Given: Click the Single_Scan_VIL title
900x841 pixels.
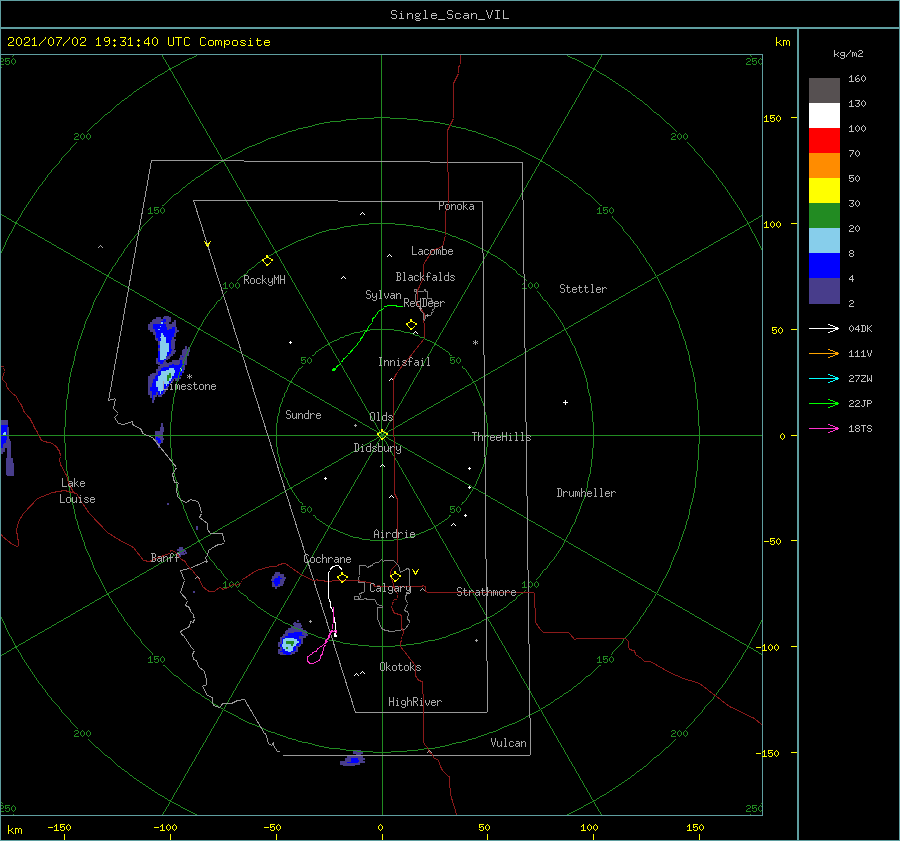Looking at the screenshot, I should [449, 14].
